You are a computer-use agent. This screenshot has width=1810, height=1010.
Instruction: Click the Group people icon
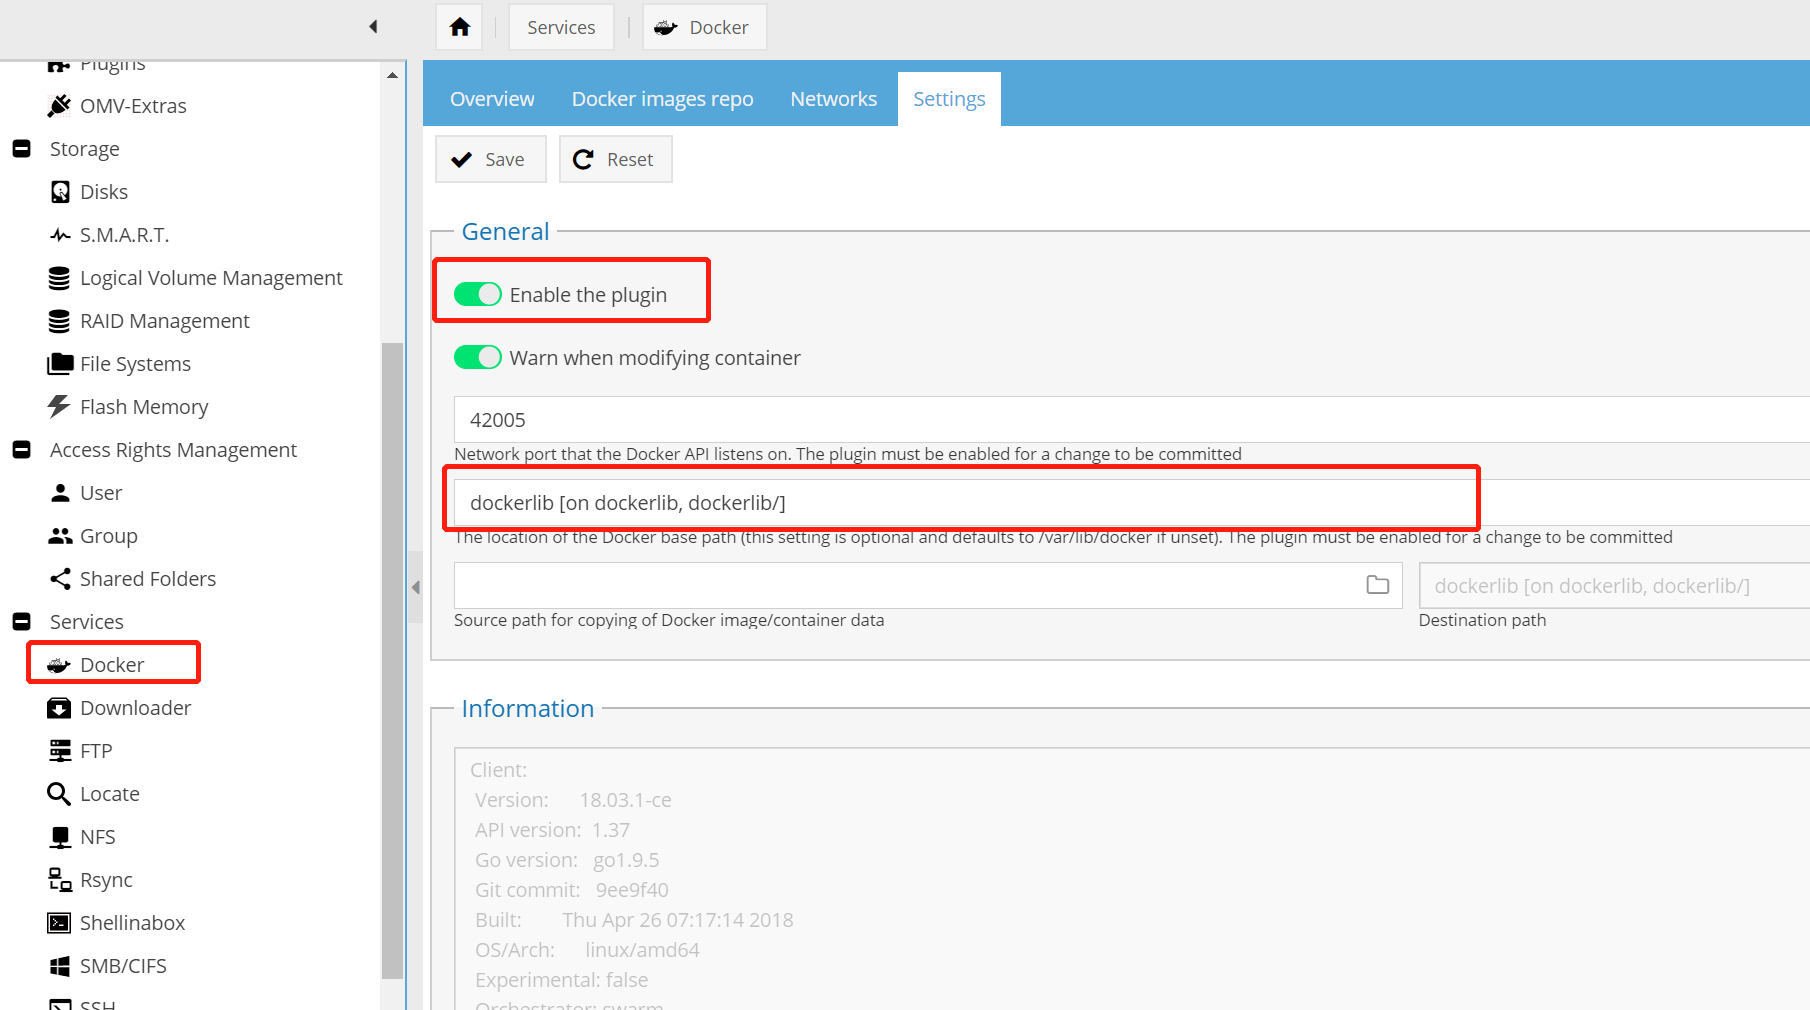pyautogui.click(x=60, y=536)
